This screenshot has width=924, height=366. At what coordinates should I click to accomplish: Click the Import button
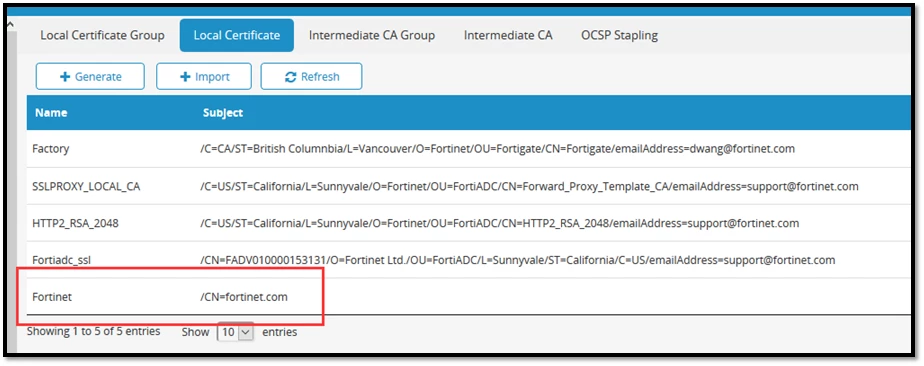(x=204, y=77)
